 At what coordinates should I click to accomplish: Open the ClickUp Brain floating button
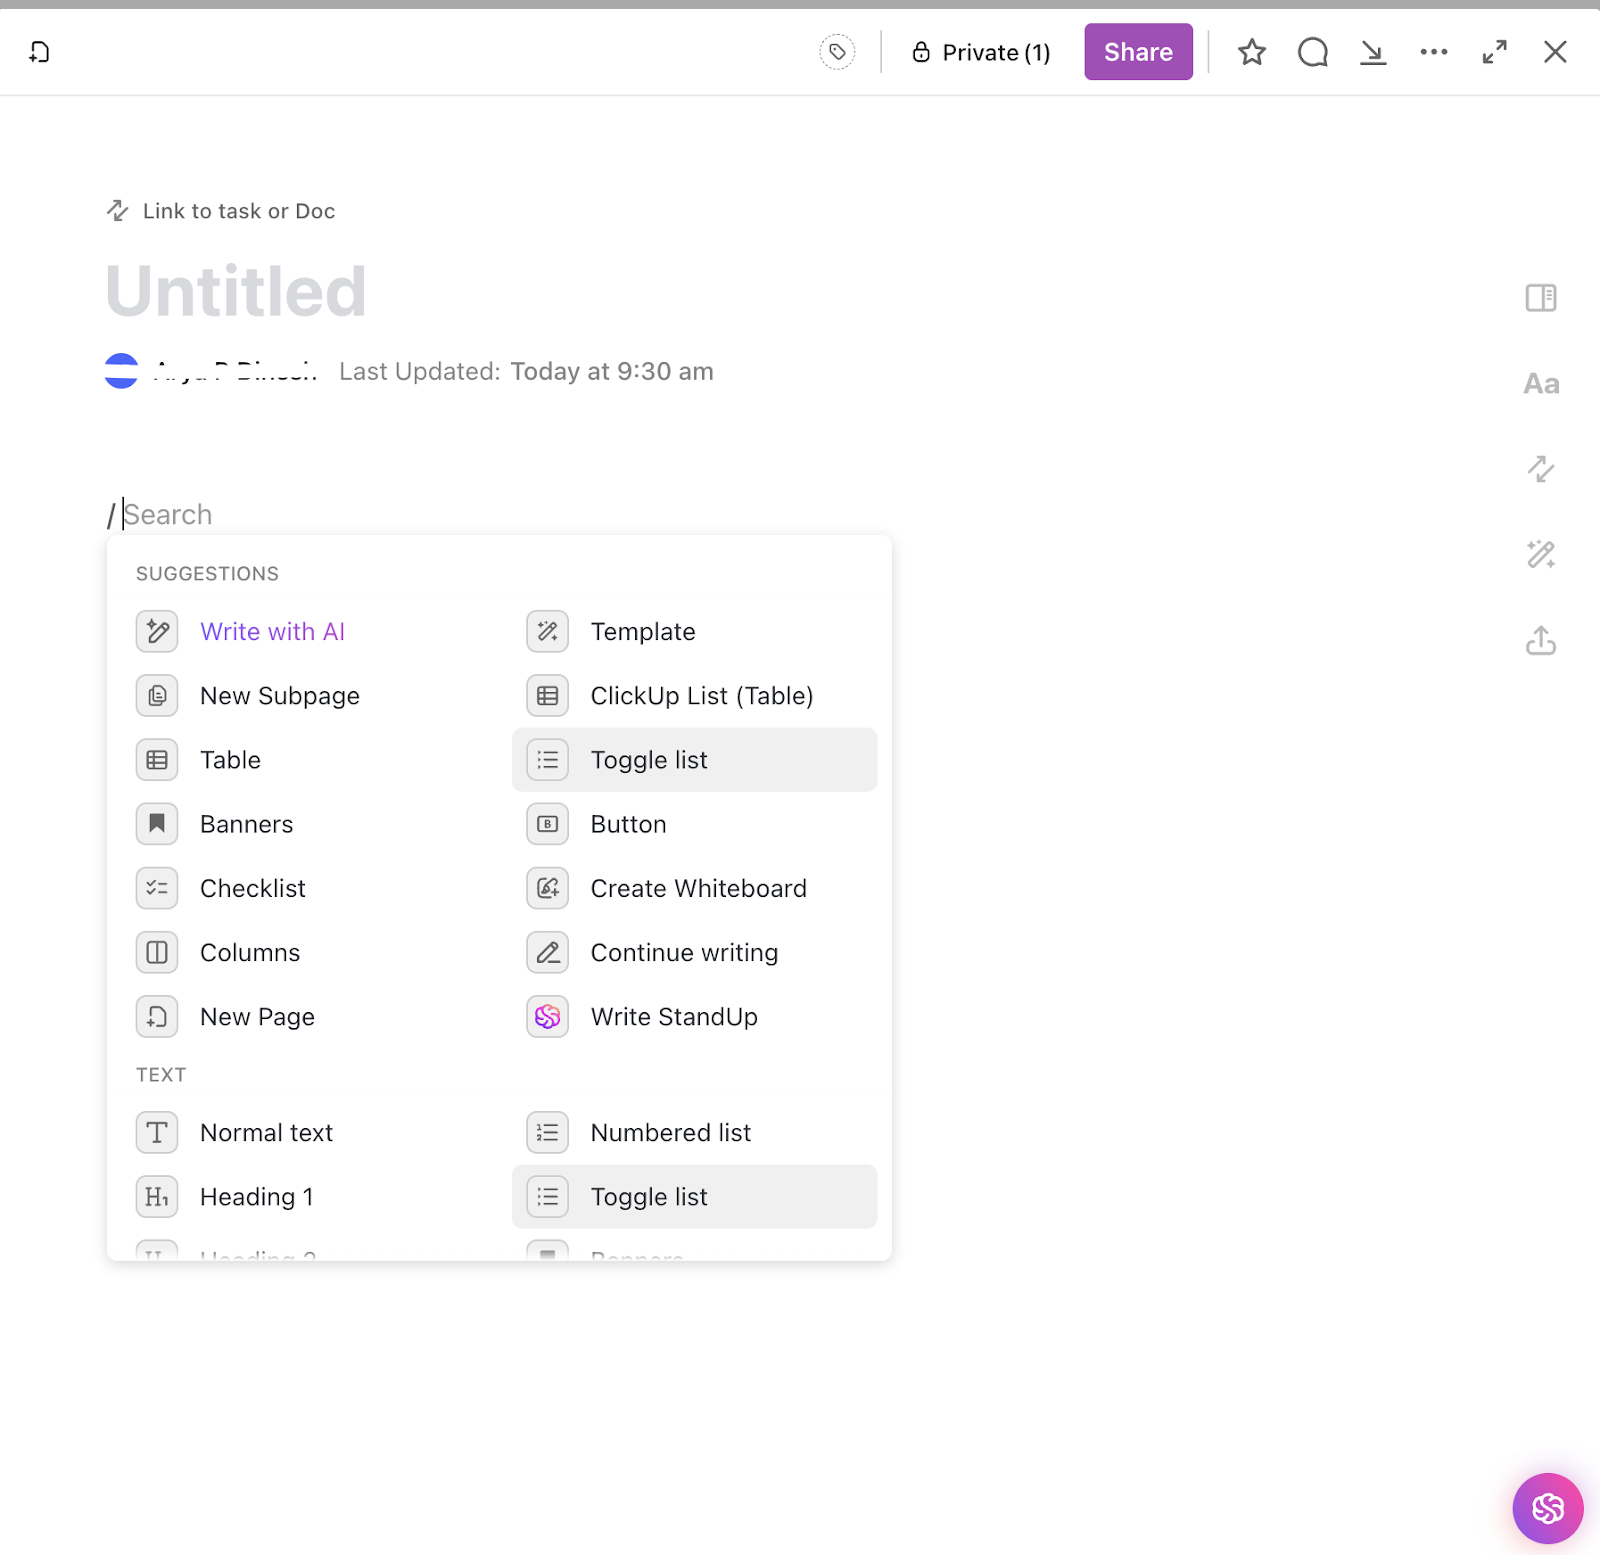click(x=1548, y=1508)
